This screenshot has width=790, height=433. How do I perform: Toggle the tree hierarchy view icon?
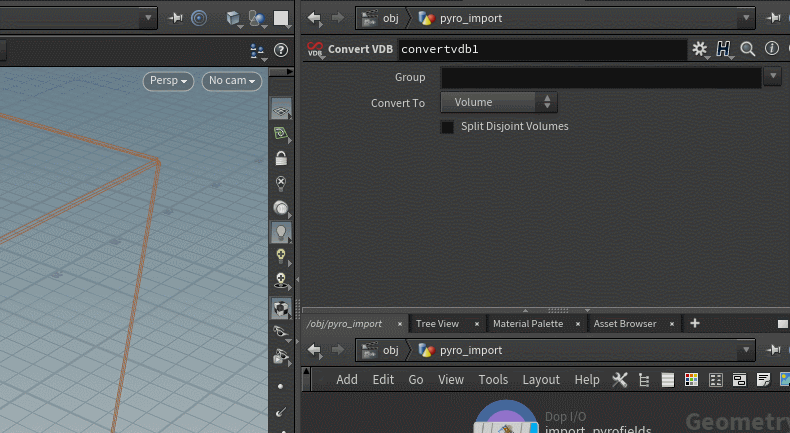pyautogui.click(x=644, y=380)
